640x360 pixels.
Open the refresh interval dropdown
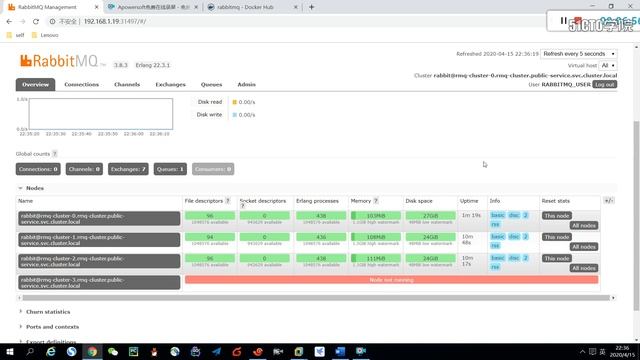tap(579, 54)
